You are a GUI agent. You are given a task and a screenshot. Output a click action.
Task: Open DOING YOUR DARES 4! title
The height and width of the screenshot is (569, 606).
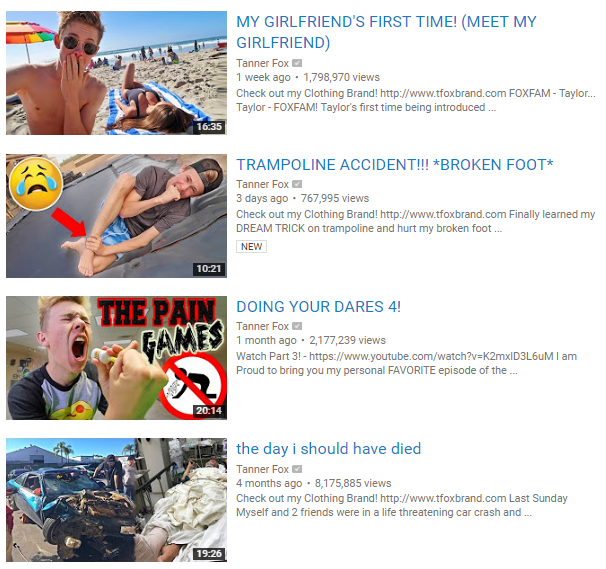pos(318,307)
